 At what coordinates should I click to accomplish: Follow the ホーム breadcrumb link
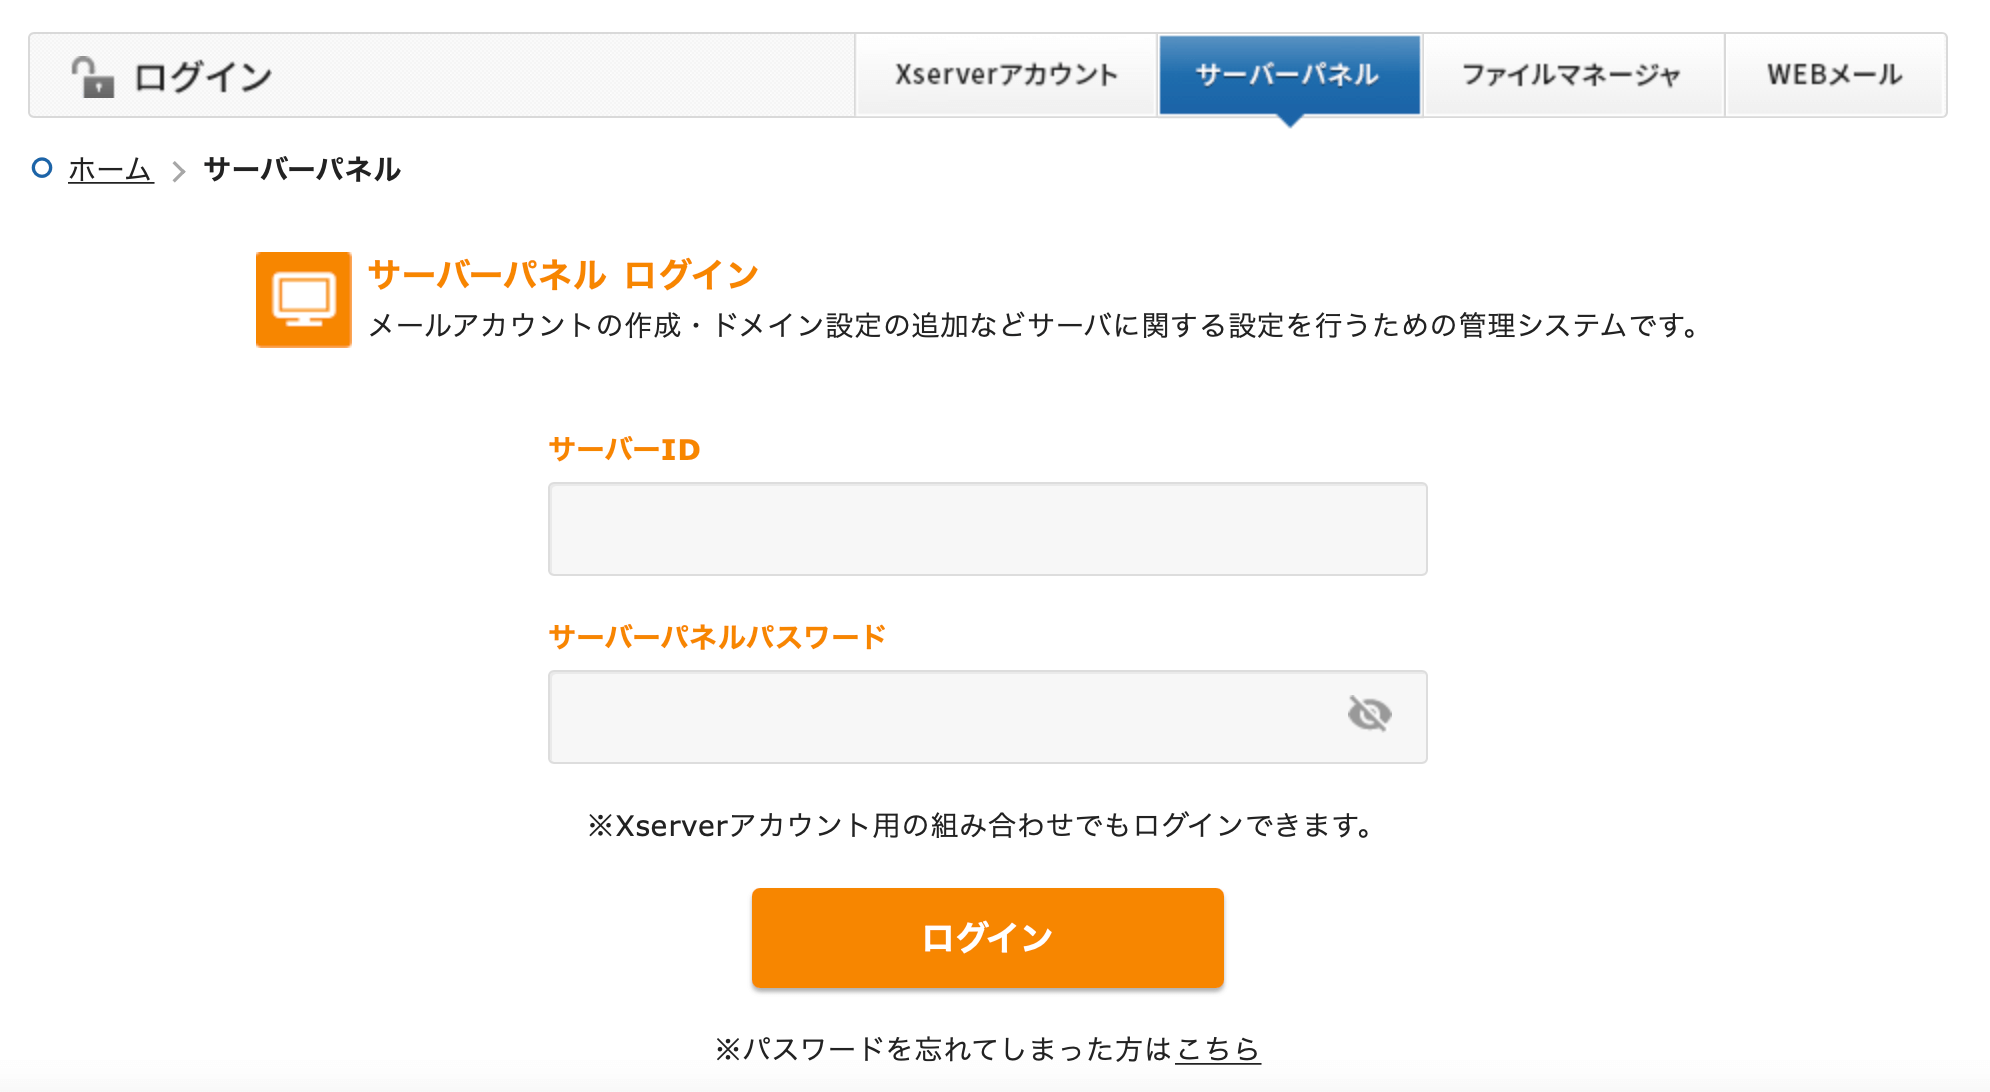(x=110, y=170)
